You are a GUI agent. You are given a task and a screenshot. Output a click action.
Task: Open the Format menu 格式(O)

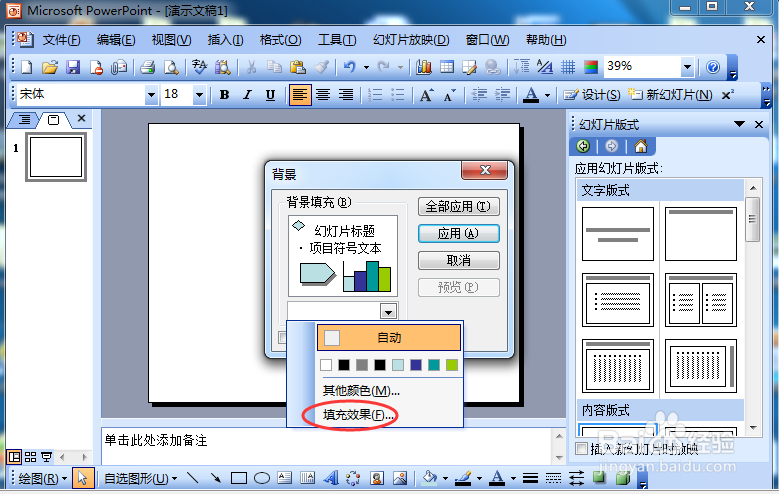(x=280, y=40)
